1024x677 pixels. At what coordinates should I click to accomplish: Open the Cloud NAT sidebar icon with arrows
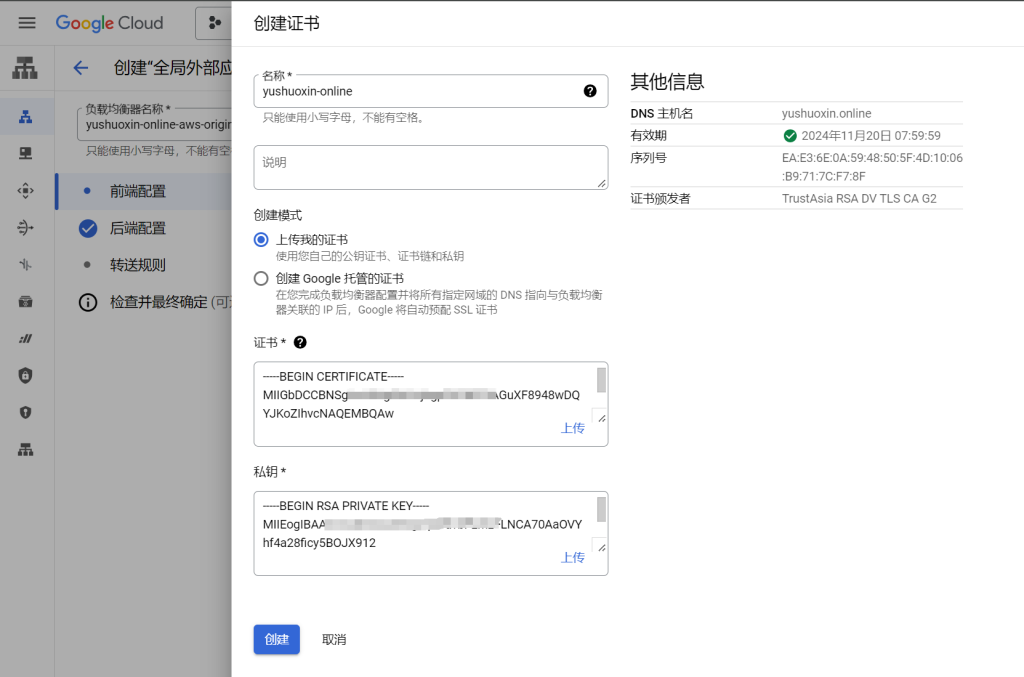tap(26, 228)
